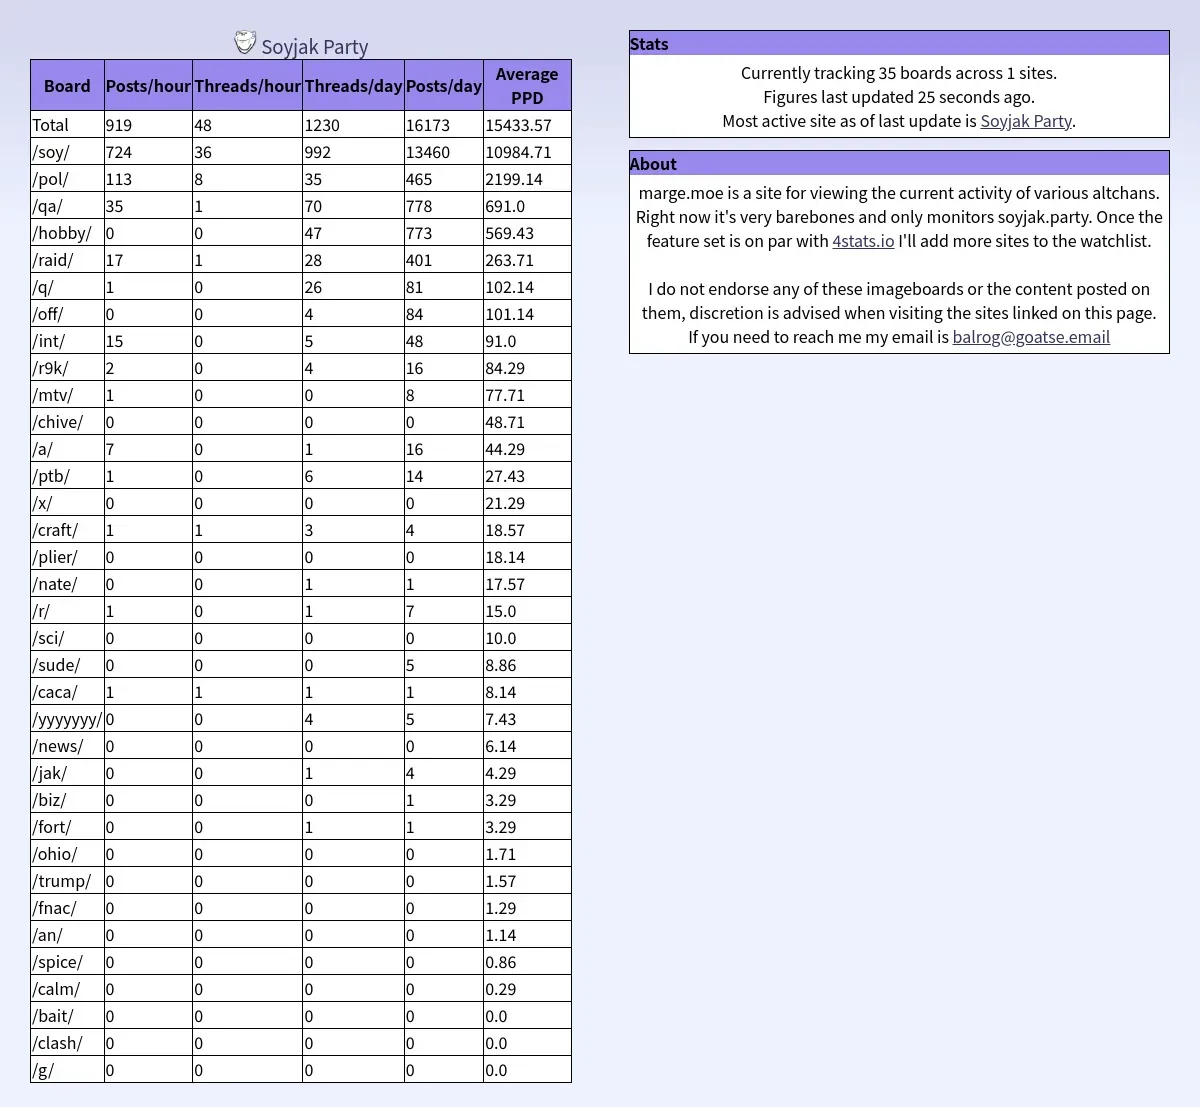
Task: Click the balrog@goatse.email email link
Action: pyautogui.click(x=1031, y=337)
